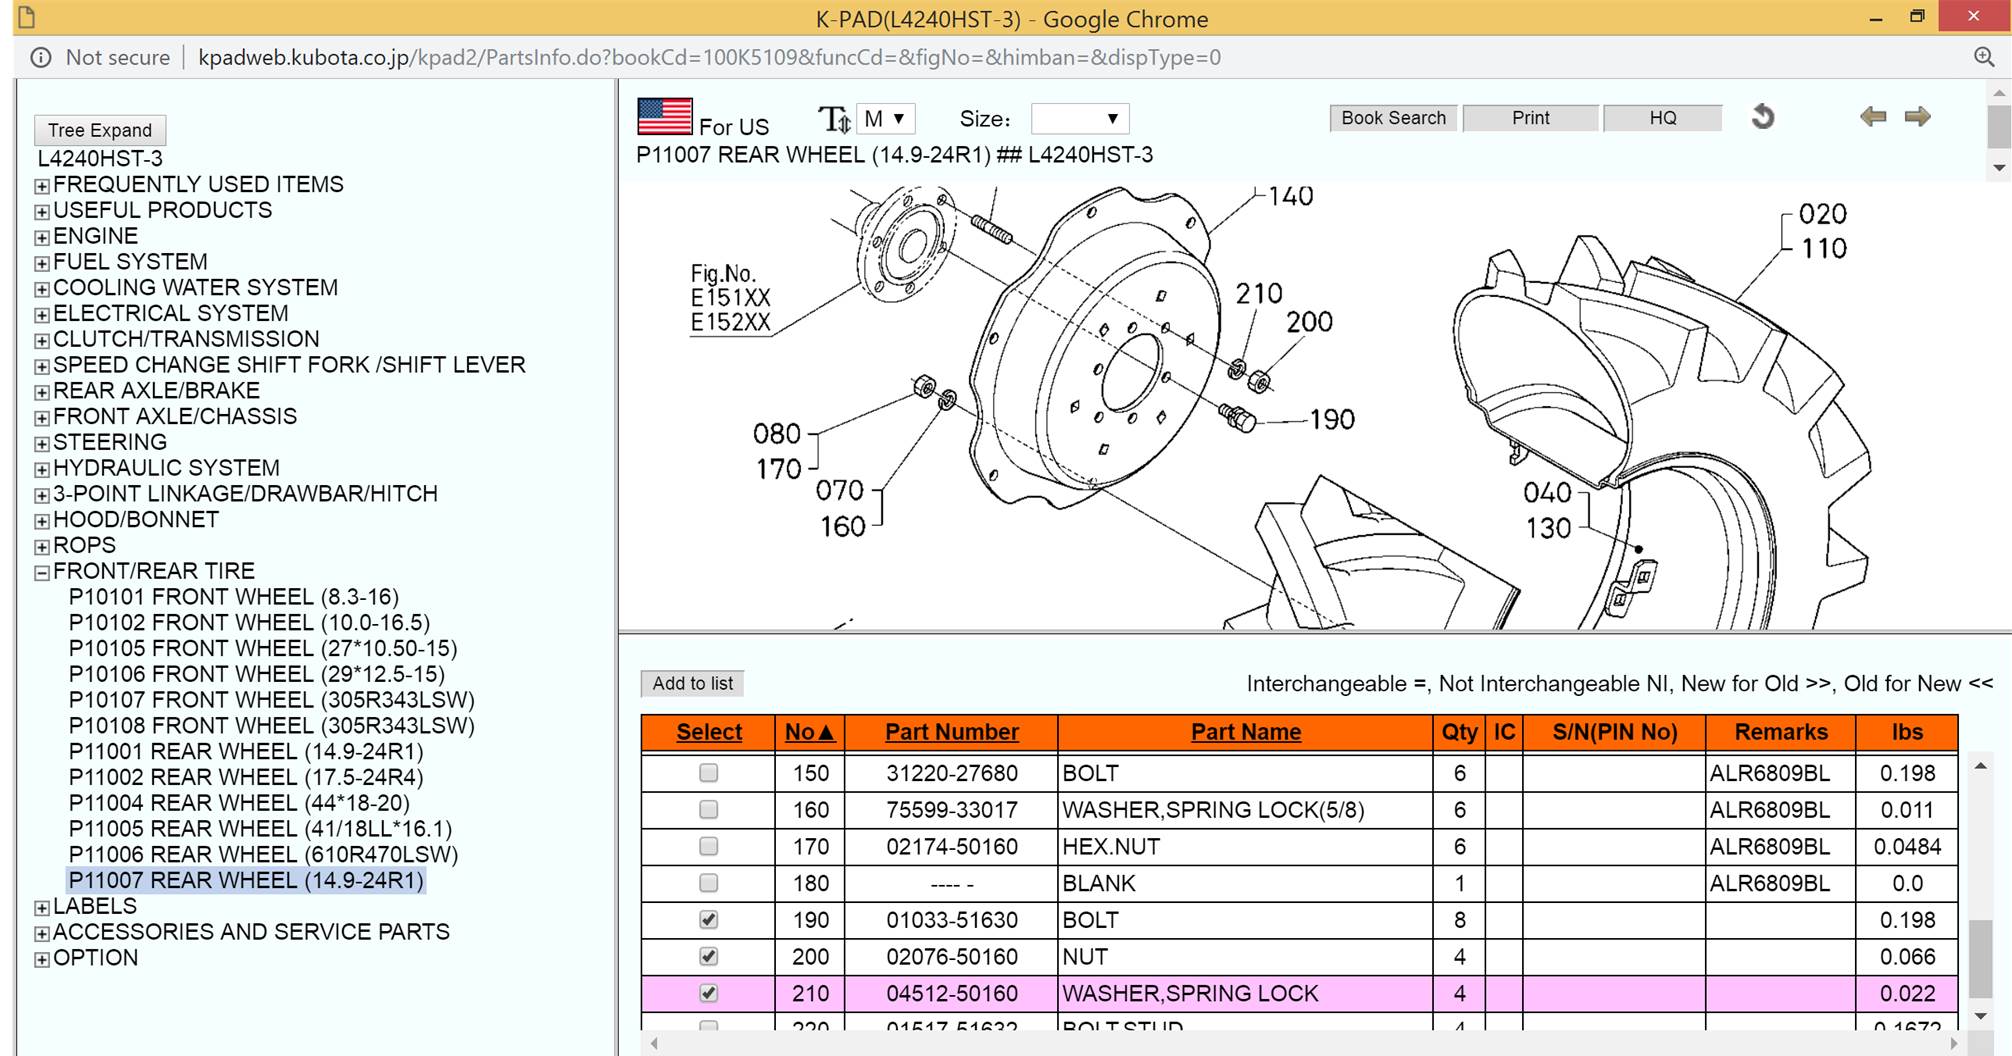Expand the FREQUENTLY USED ITEMS node

pyautogui.click(x=42, y=186)
